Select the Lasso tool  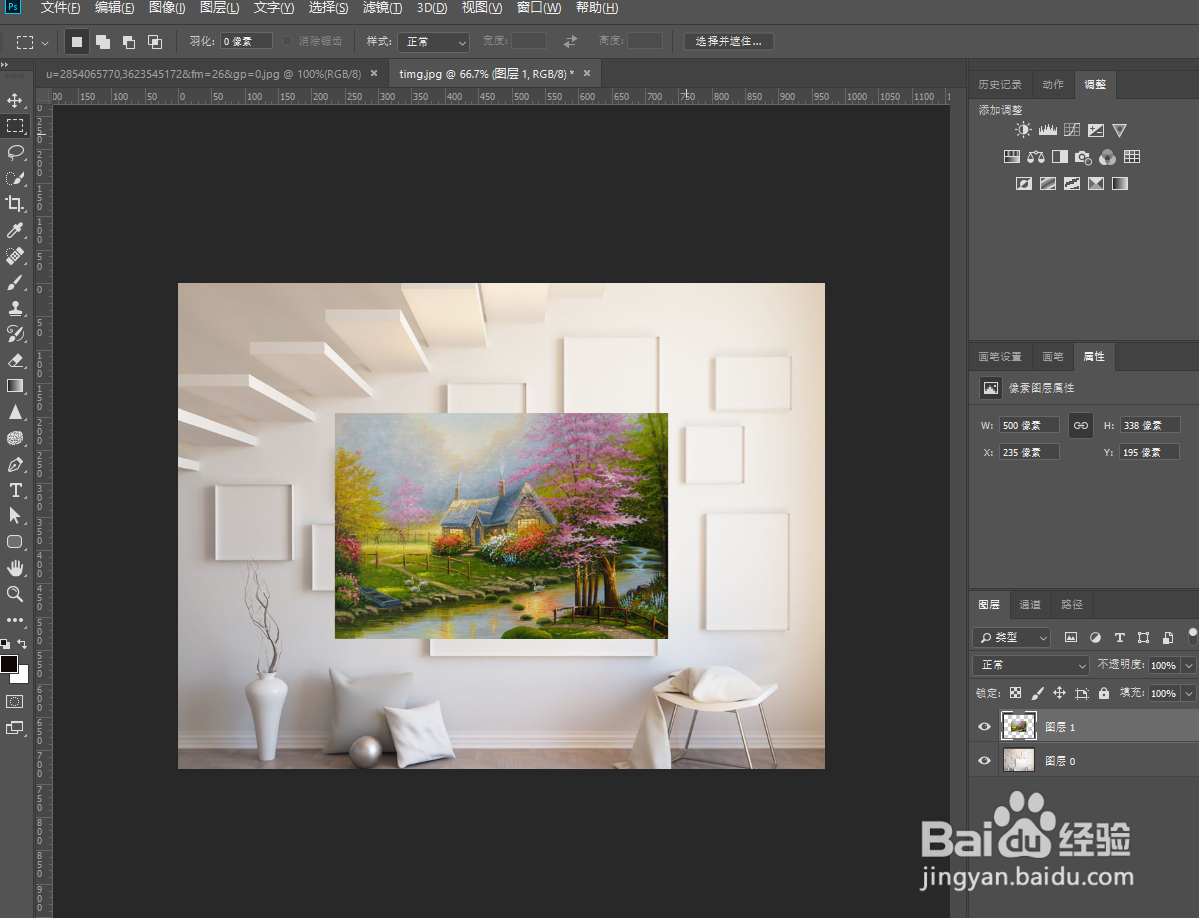tap(15, 152)
